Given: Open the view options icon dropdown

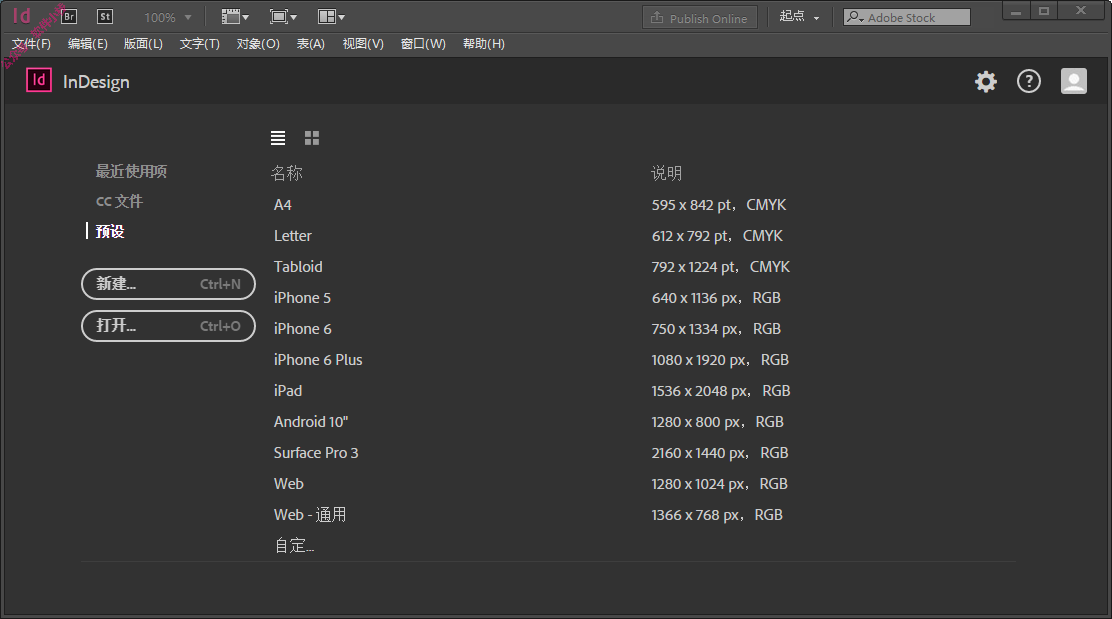Looking at the screenshot, I should point(235,16).
